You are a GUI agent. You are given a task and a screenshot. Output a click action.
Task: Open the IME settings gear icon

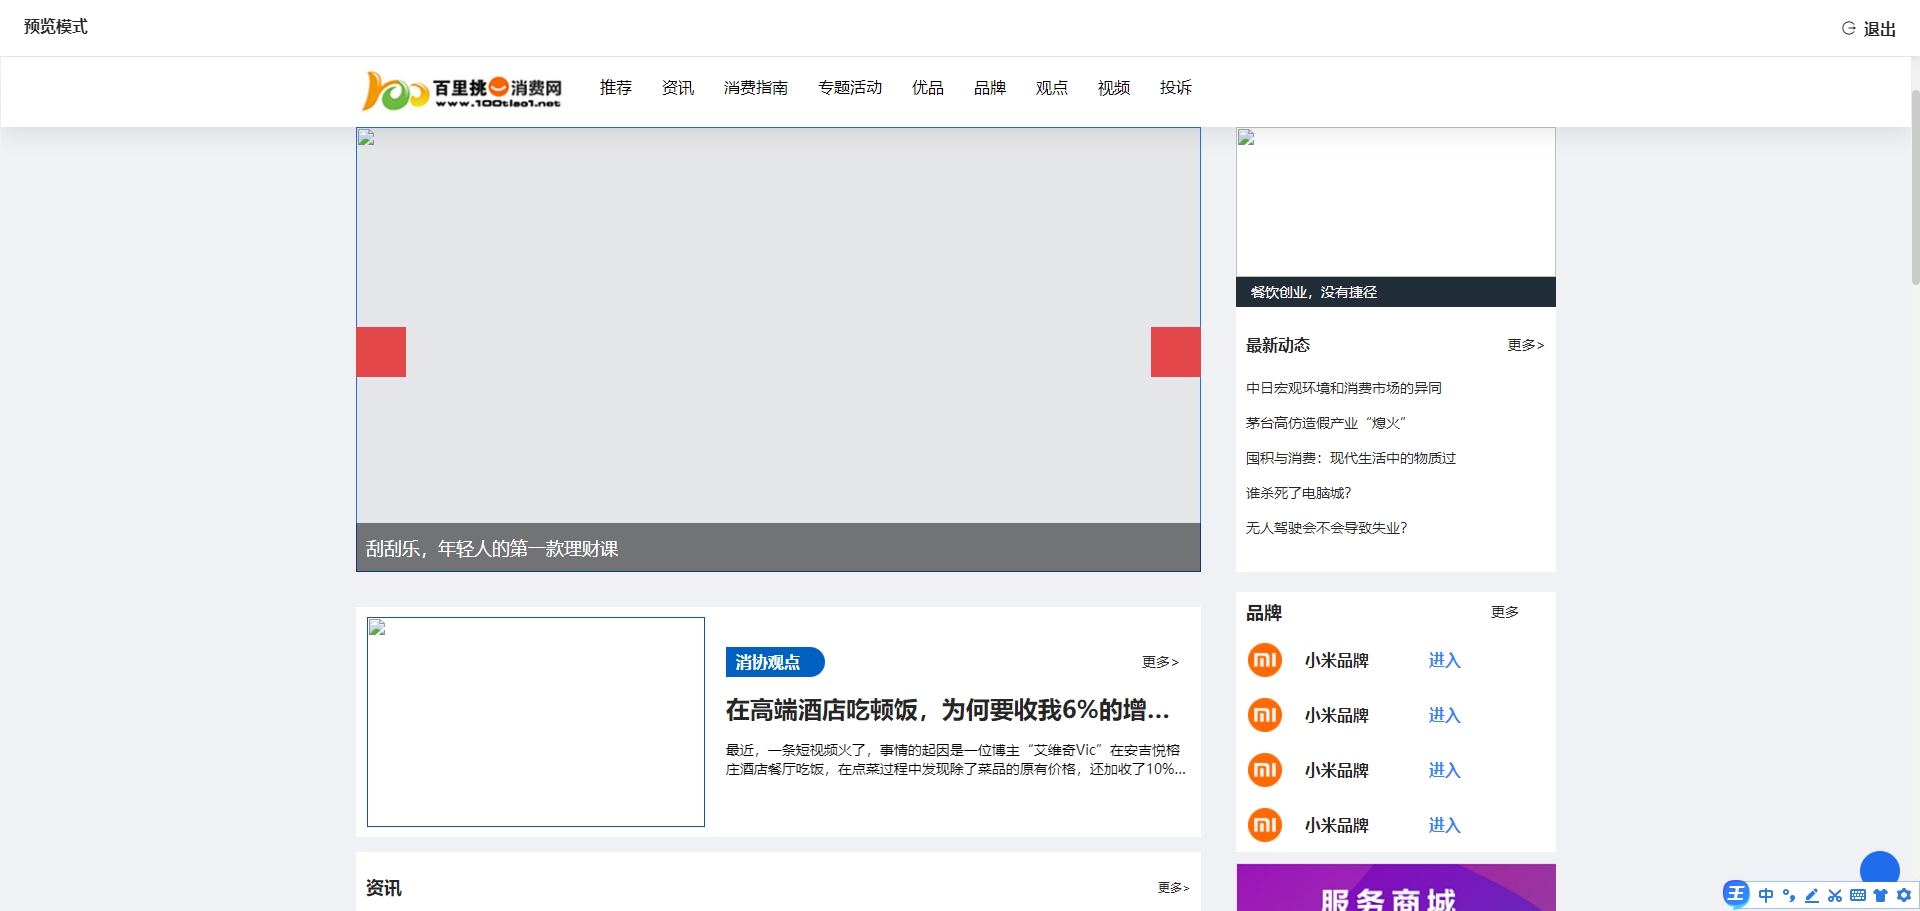(x=1903, y=895)
